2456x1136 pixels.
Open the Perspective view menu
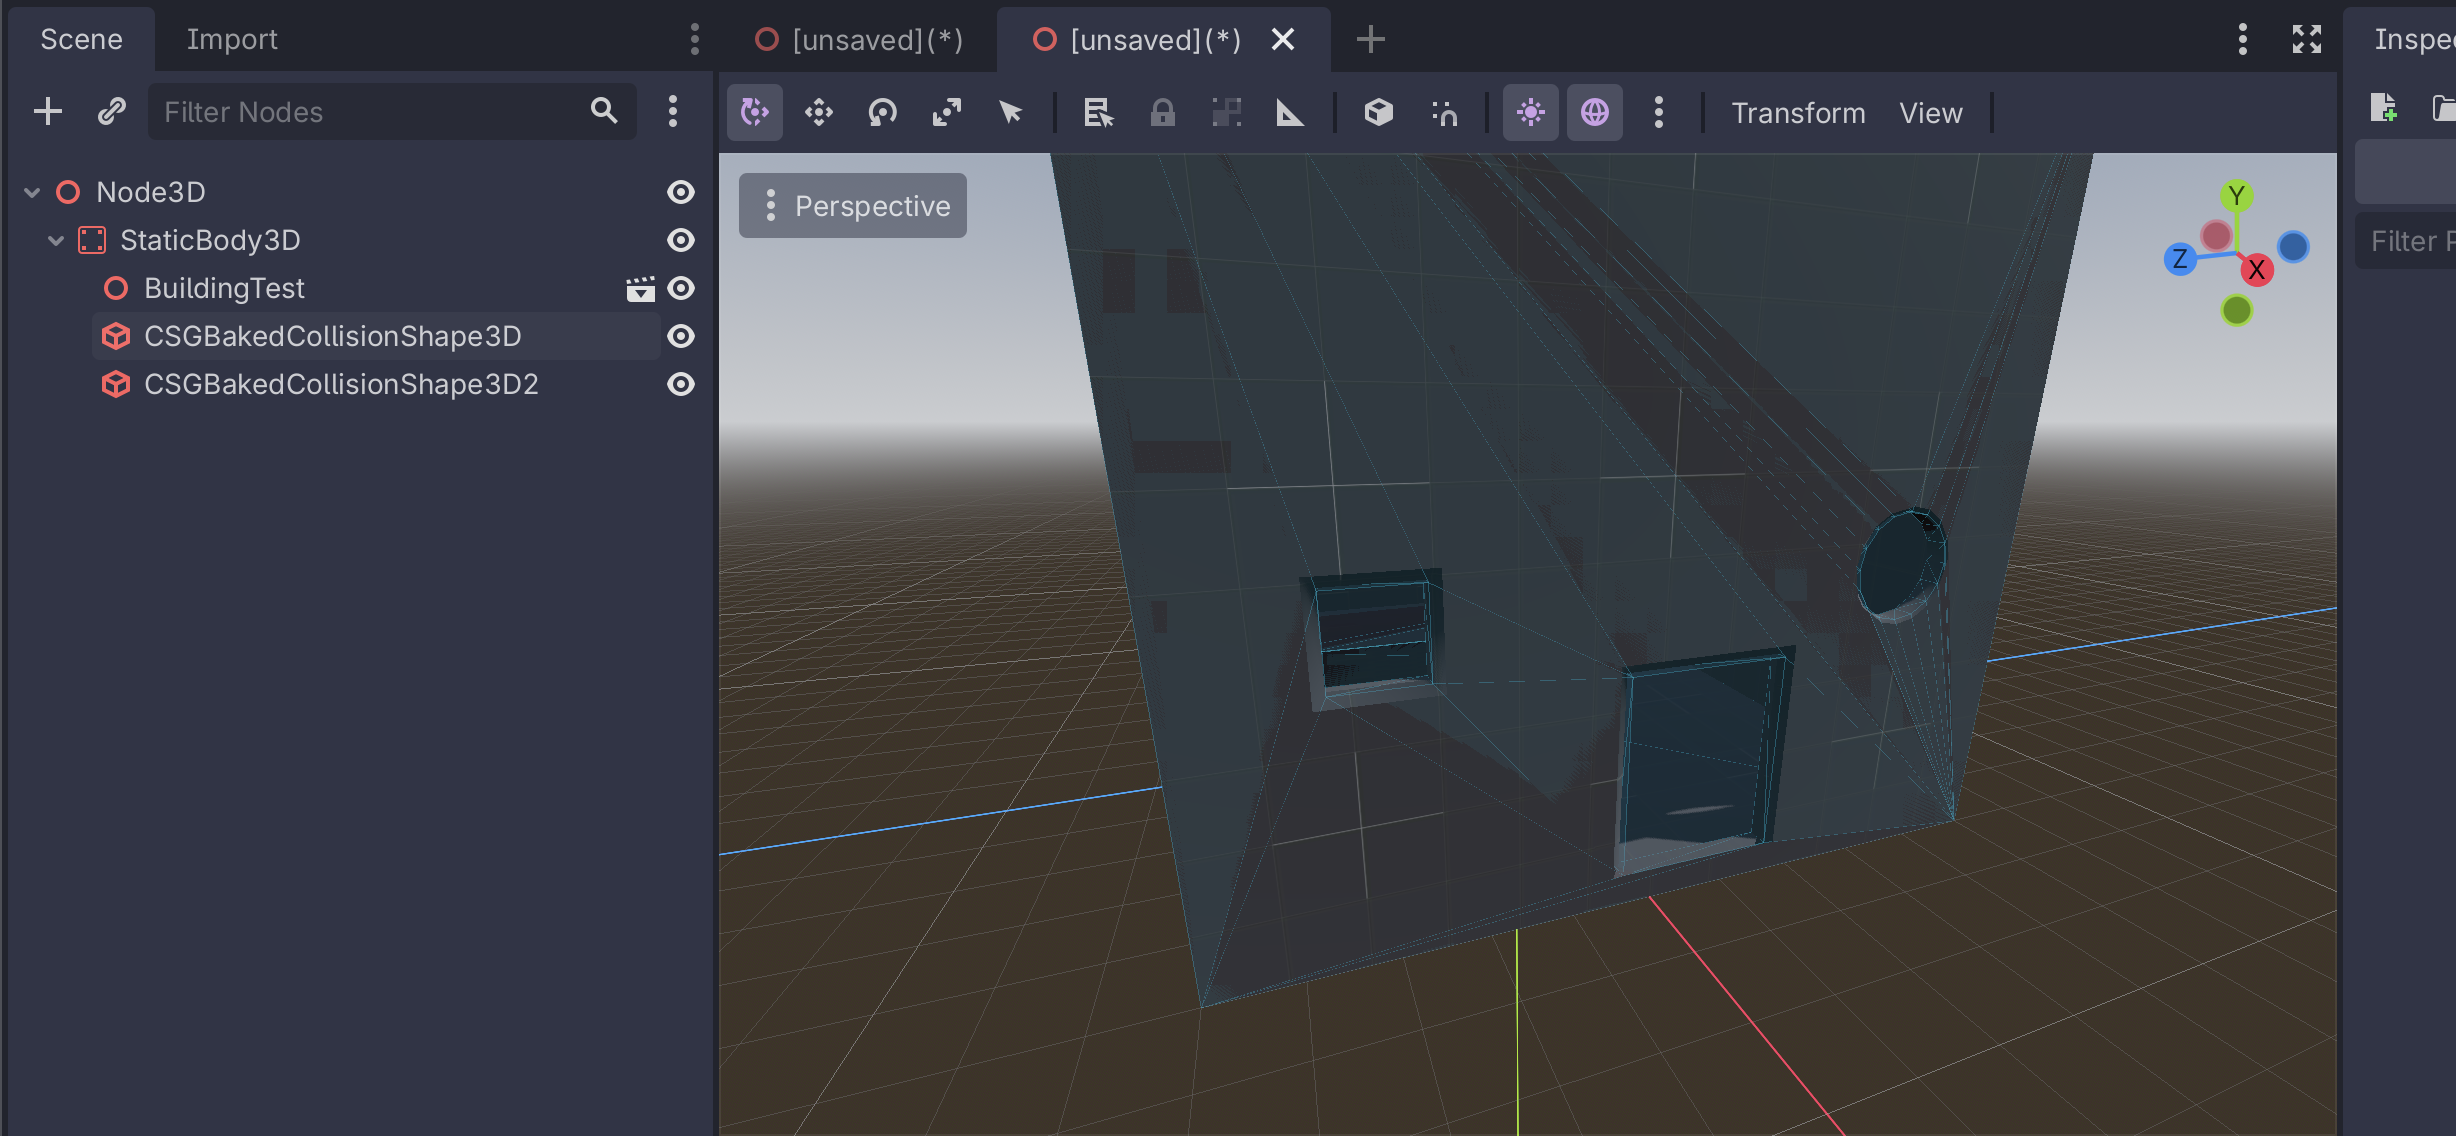coord(853,206)
